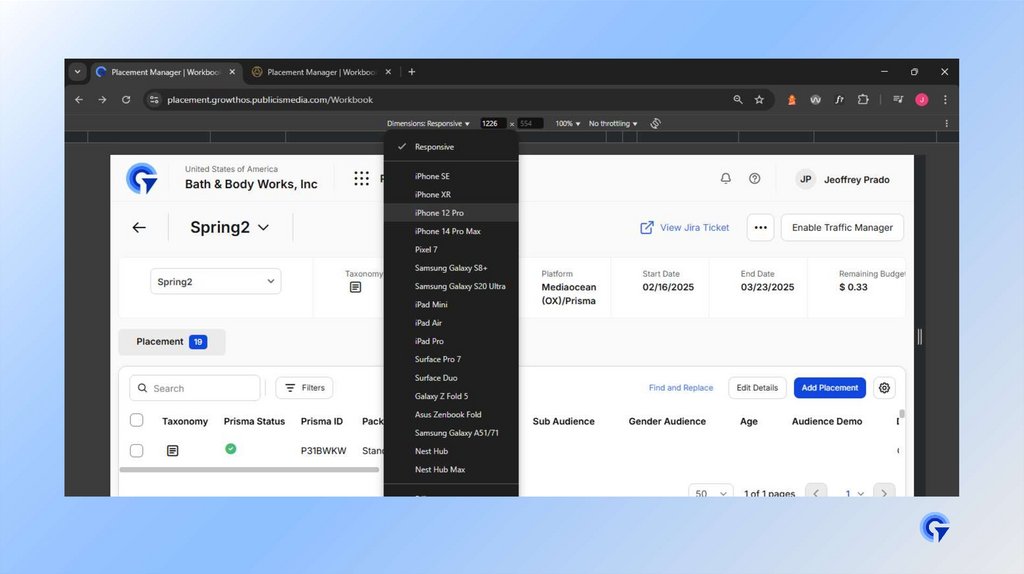Open the 100% zoom dropdown in DevTools

tap(568, 123)
